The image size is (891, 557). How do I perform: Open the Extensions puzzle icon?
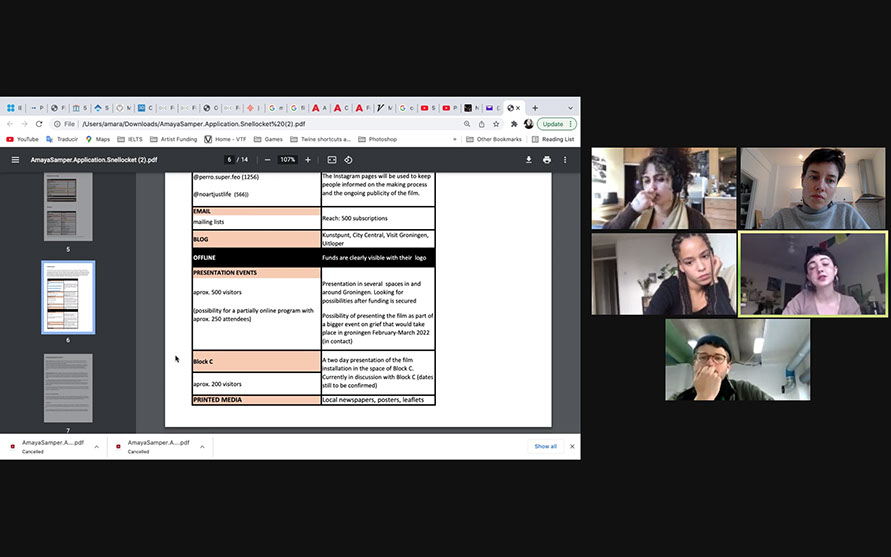click(x=513, y=124)
